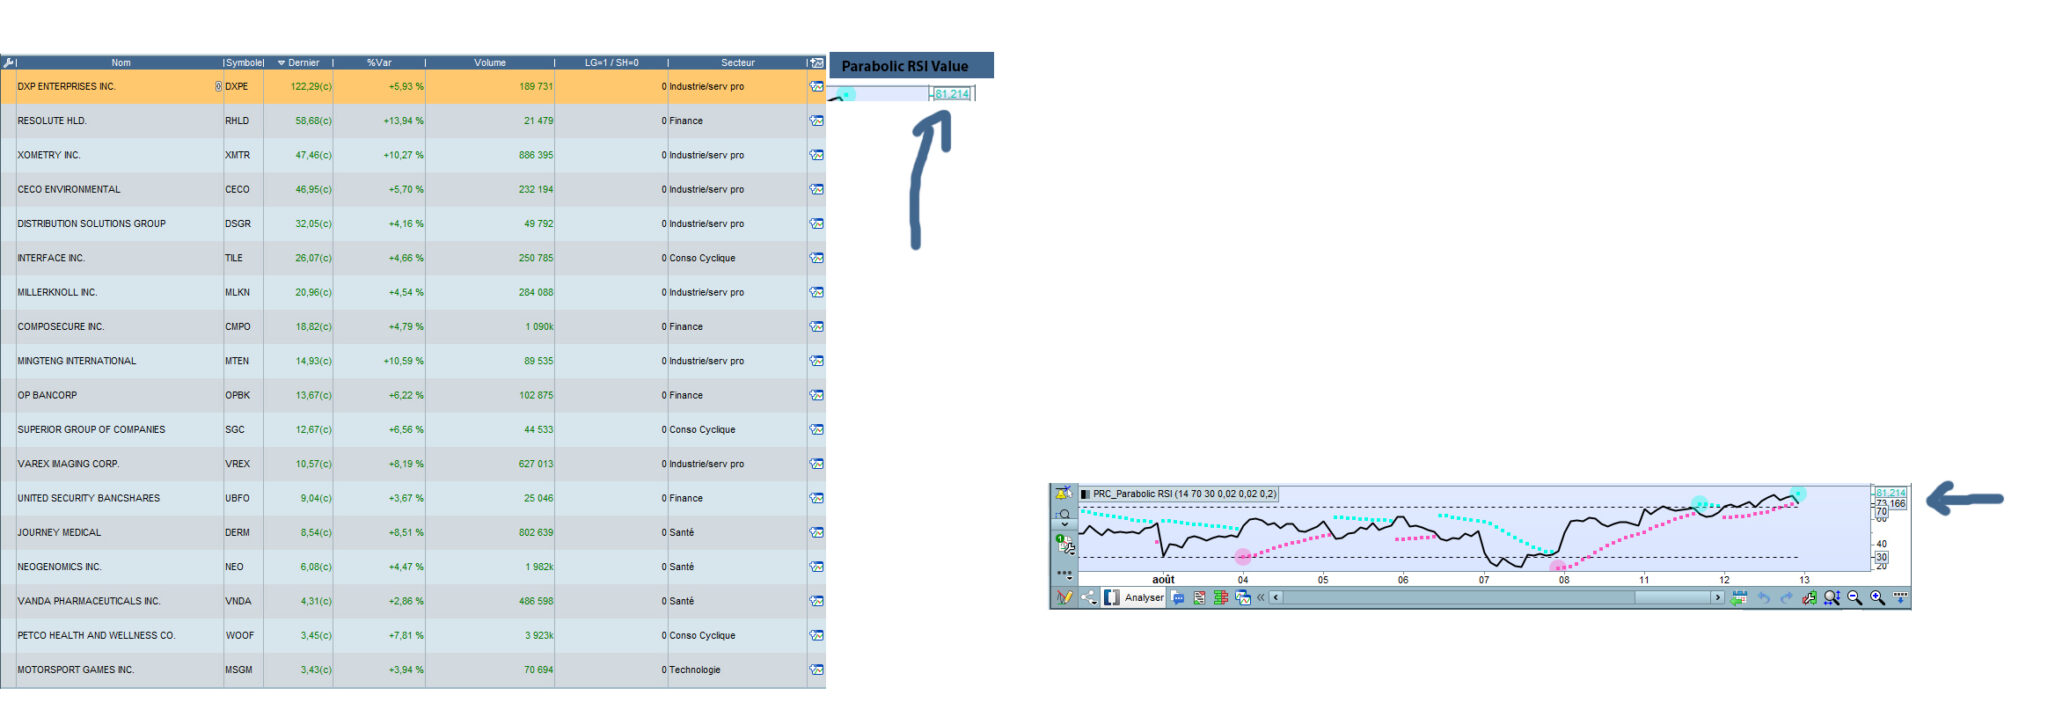This screenshot has height=710, width=2048.
Task: Click the registered mark beside DXP ENTERPRISES
Action: point(218,86)
